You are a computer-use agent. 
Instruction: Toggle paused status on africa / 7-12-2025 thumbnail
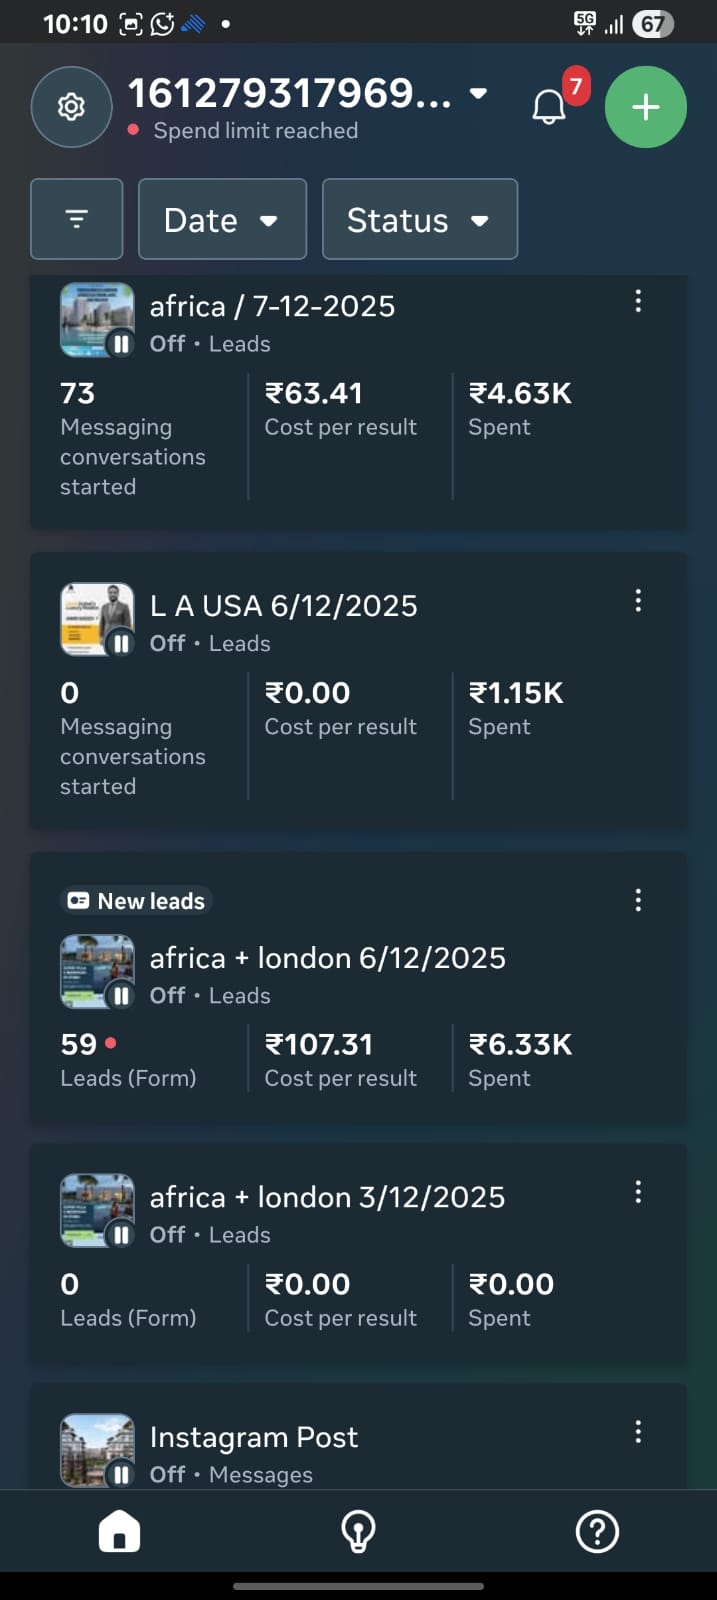click(121, 344)
